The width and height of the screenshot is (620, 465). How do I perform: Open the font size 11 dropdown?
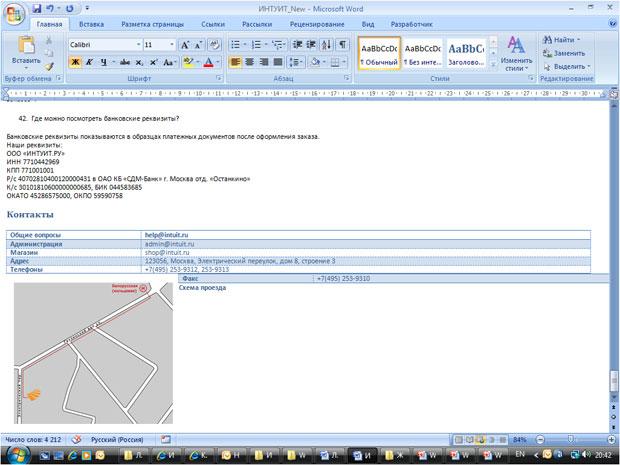(x=172, y=45)
